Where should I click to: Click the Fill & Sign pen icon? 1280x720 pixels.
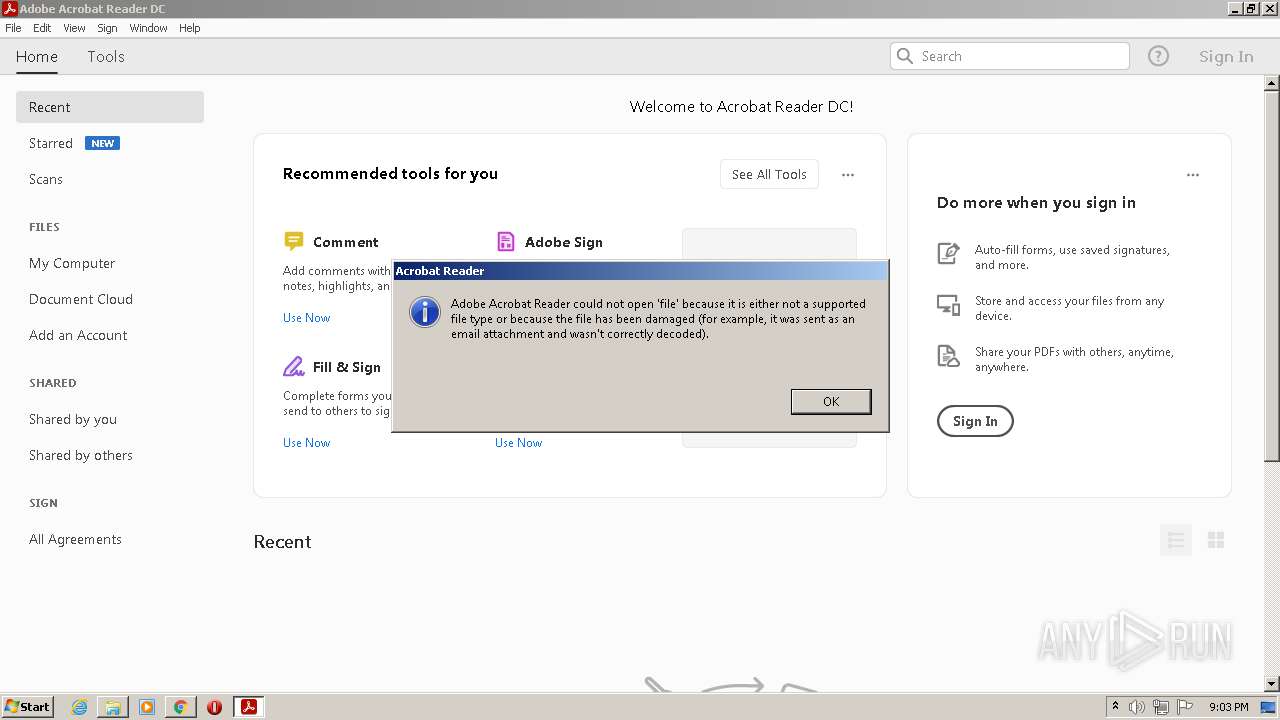click(293, 366)
